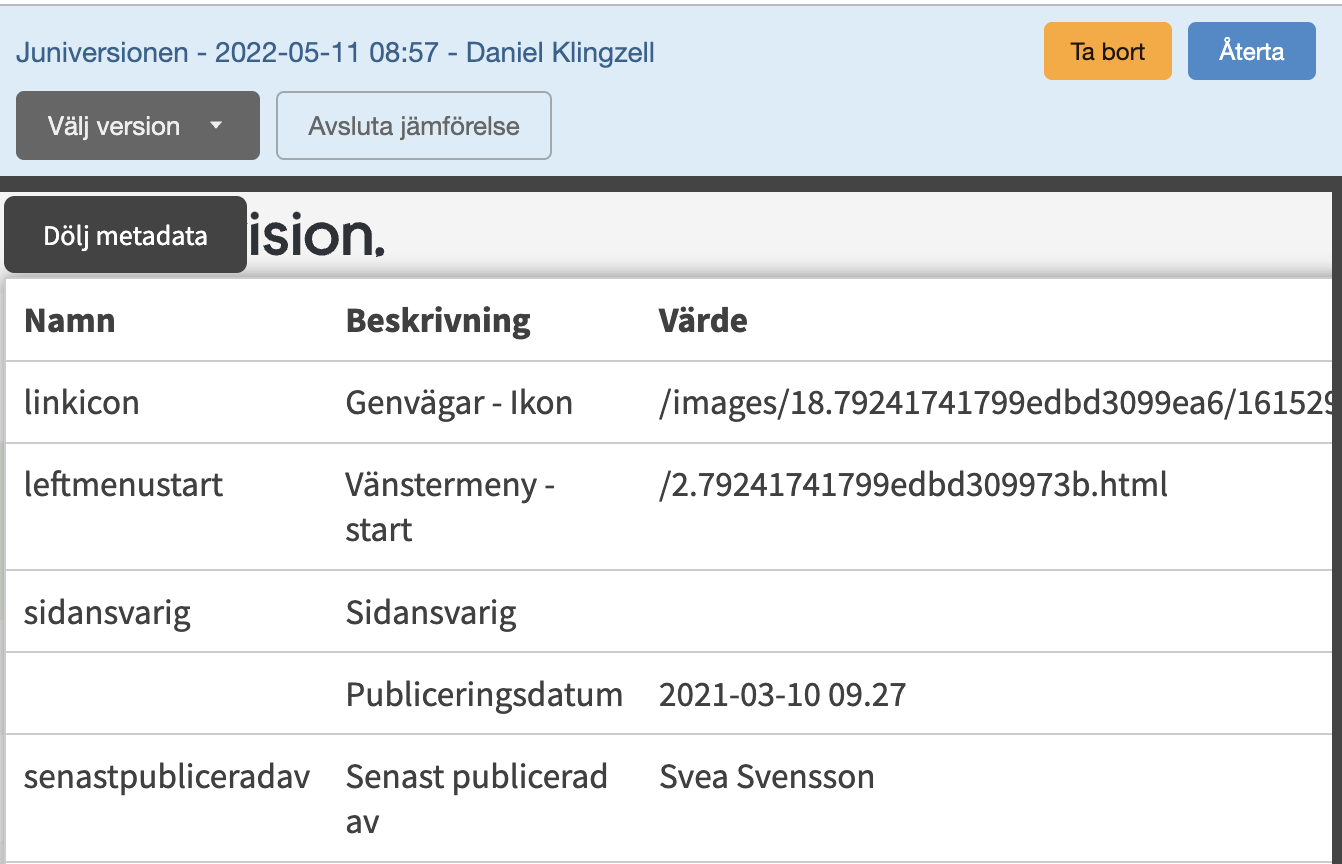
Task: Select the linkicon row name
Action: (x=82, y=402)
